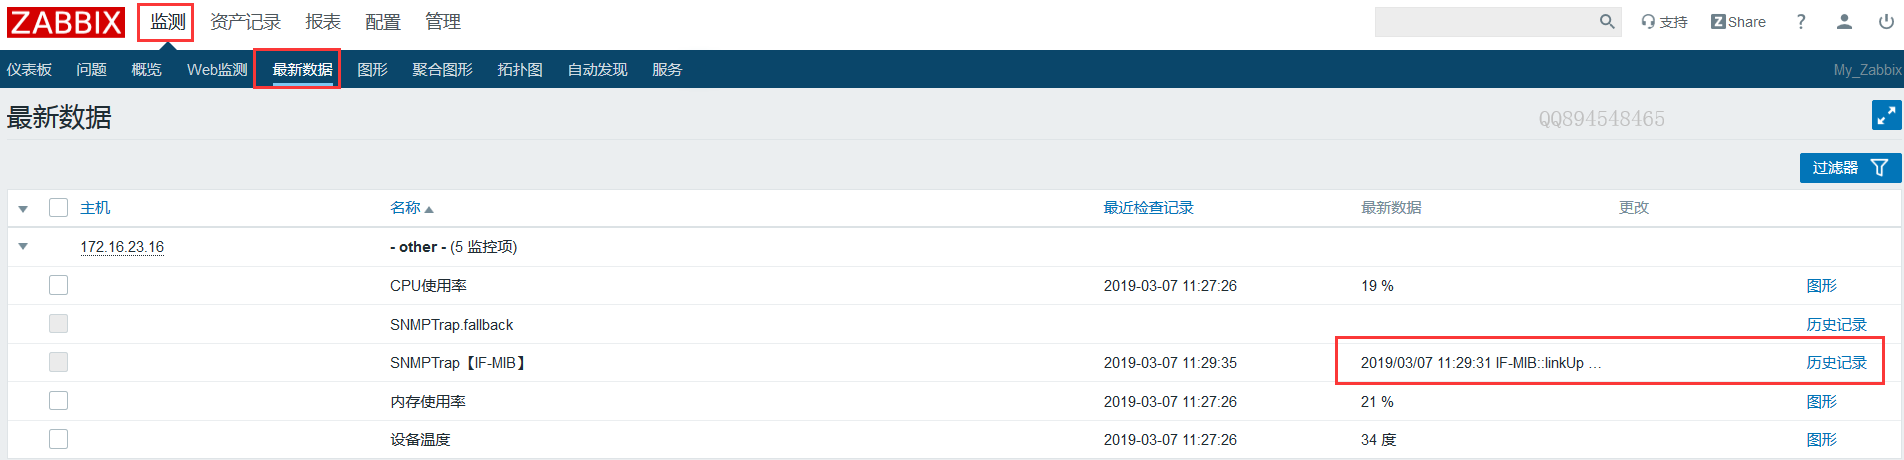Image resolution: width=1904 pixels, height=460 pixels.
Task: Check the 内存使用率 row checkbox
Action: [x=59, y=401]
